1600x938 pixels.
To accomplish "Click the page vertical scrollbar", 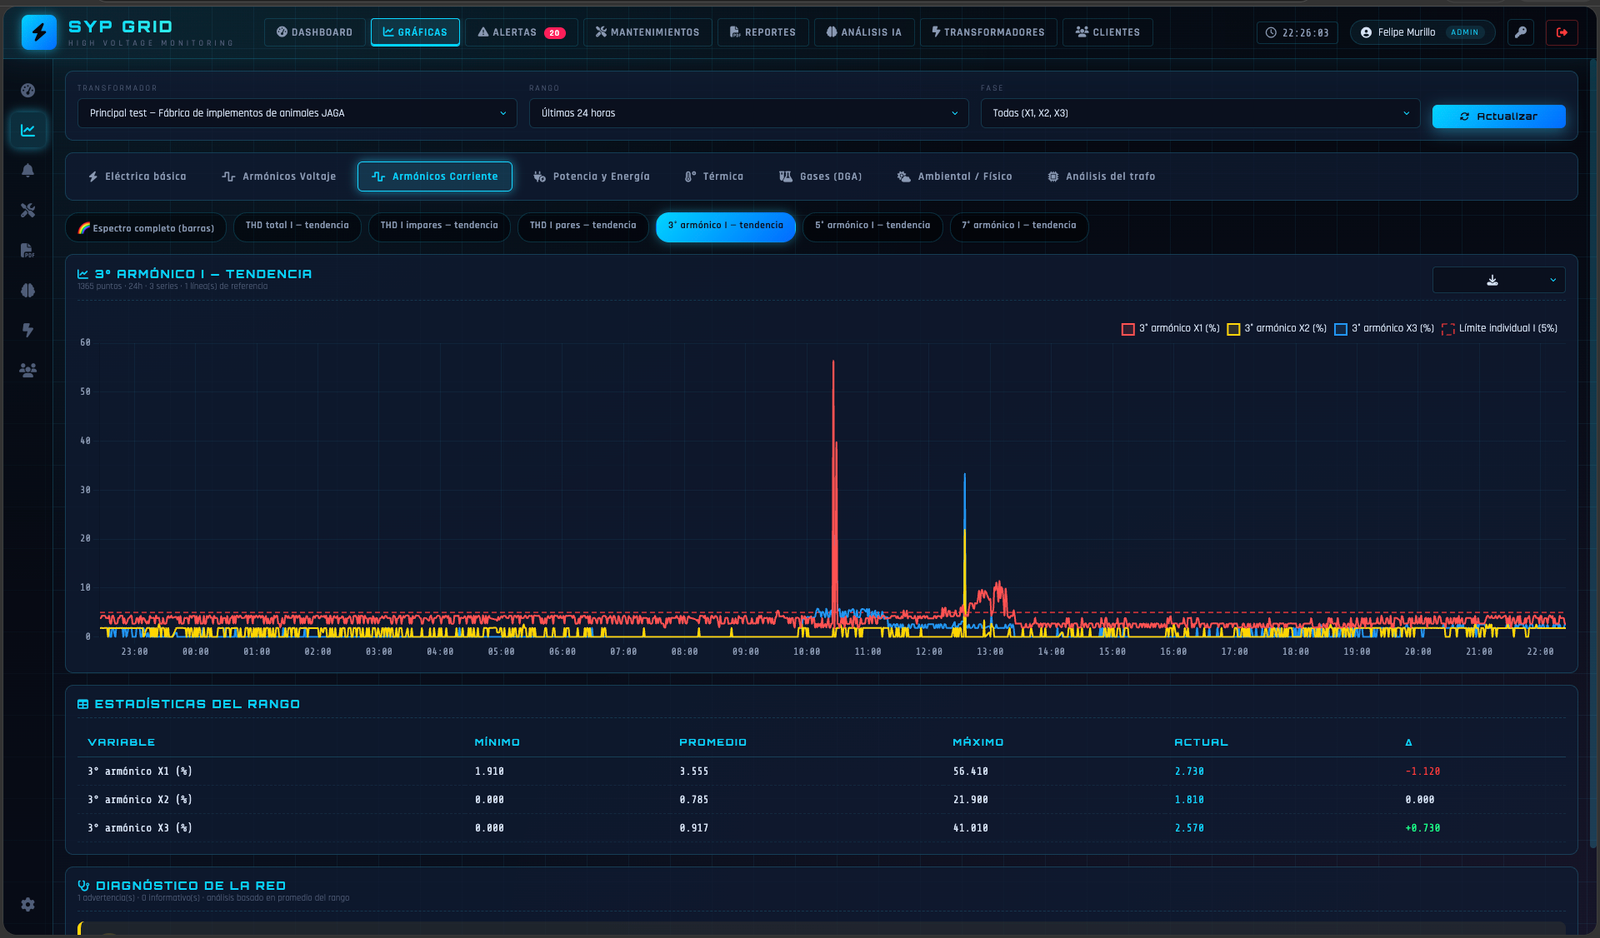I will pyautogui.click(x=1592, y=455).
